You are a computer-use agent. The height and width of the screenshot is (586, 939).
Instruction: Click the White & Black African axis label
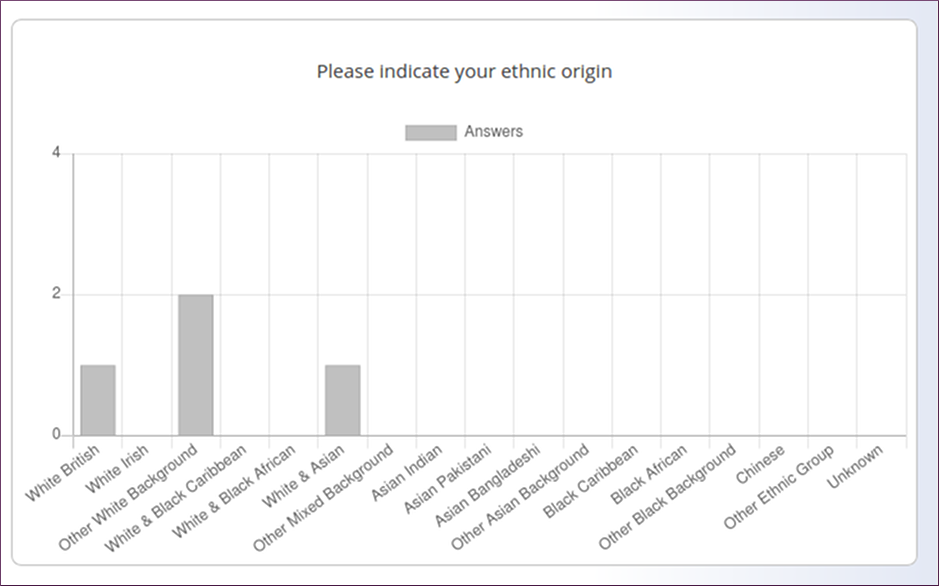click(x=234, y=491)
